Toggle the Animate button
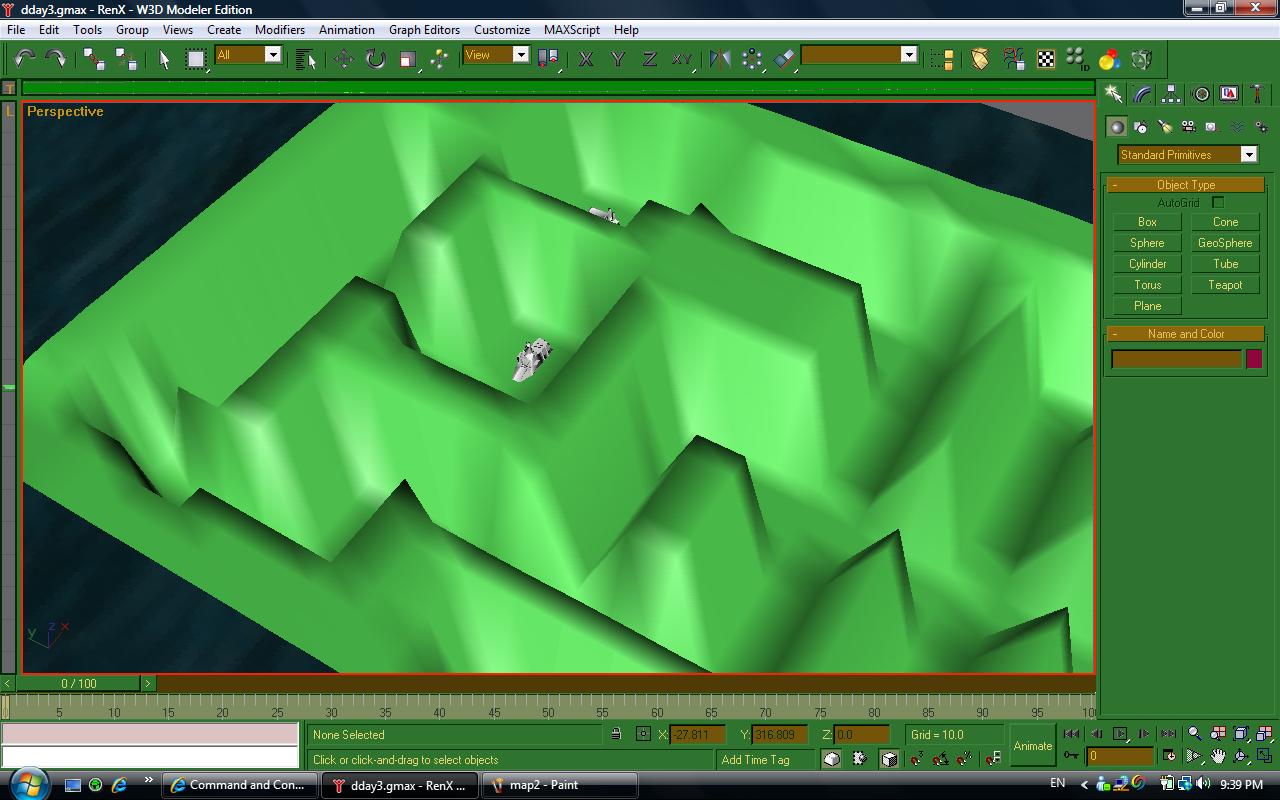1280x800 pixels. click(1032, 746)
